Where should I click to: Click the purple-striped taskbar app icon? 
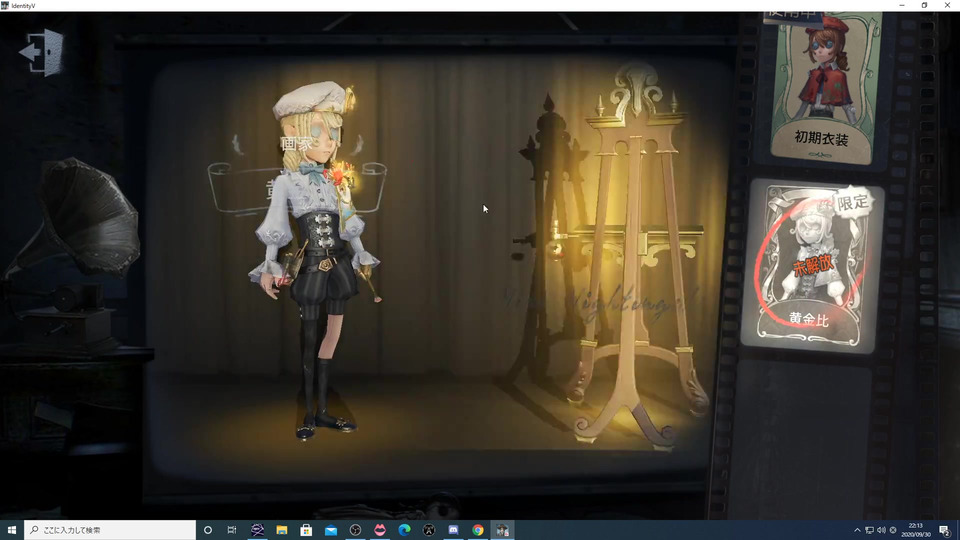257,530
